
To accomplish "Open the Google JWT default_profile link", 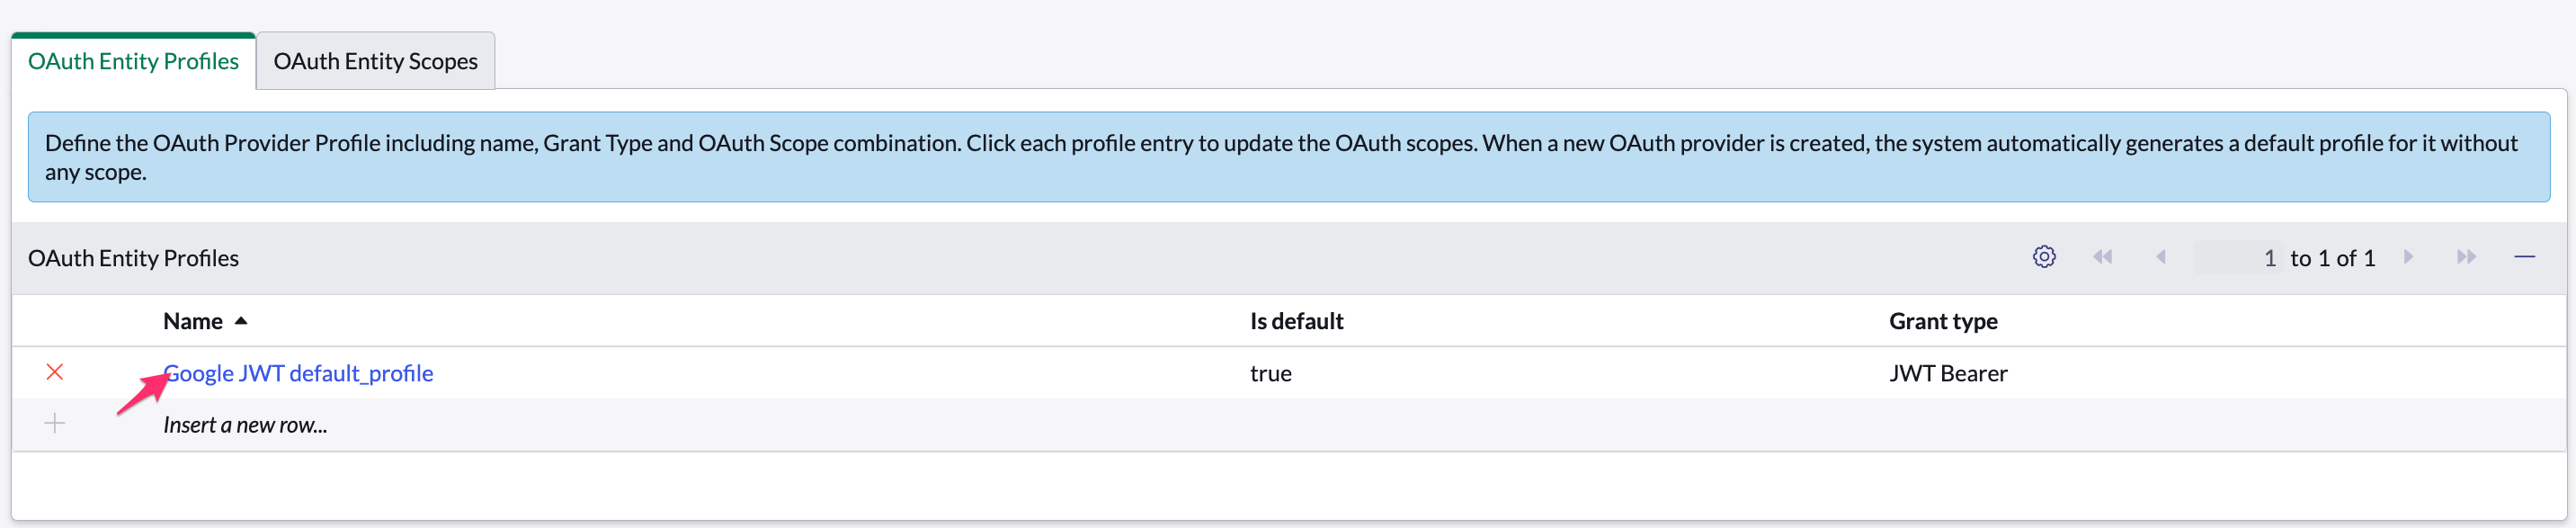I will coord(298,372).
